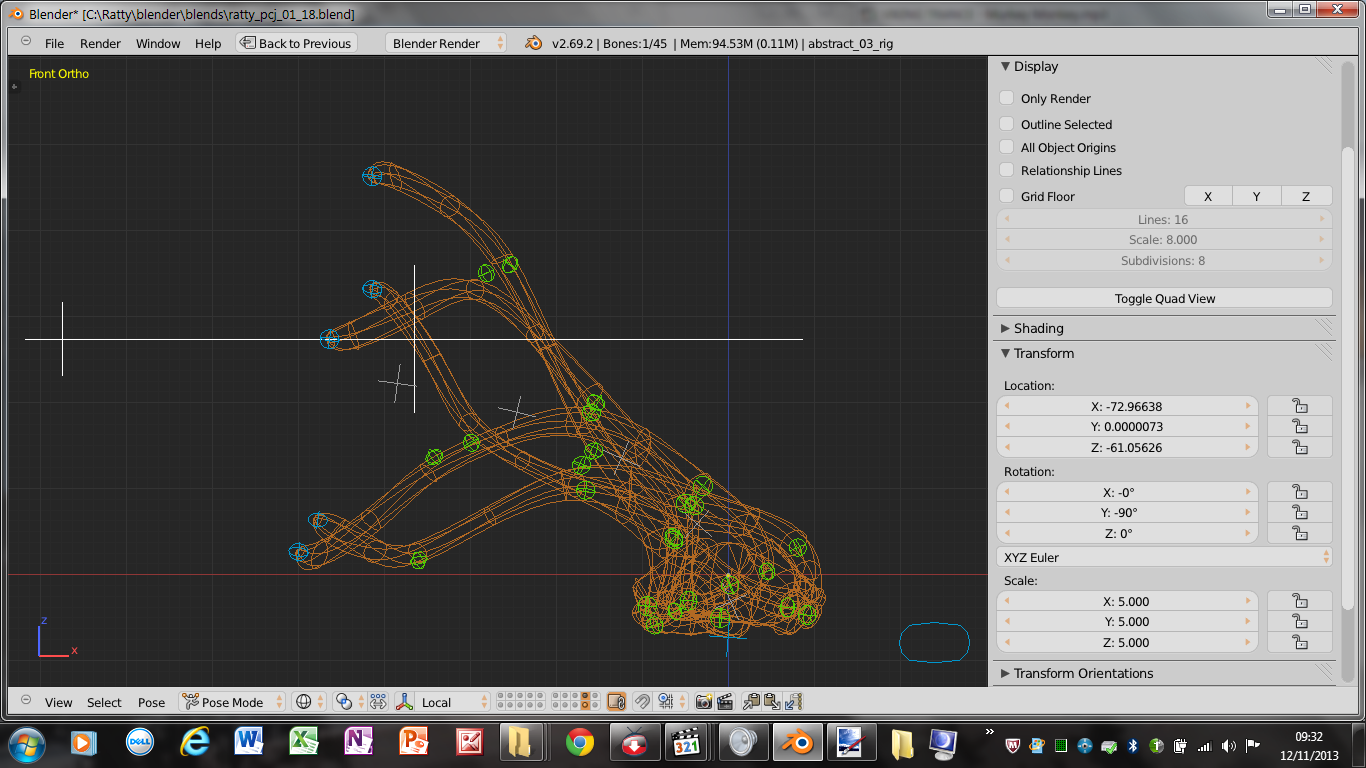Enable the Relationship Lines checkbox

[x=1006, y=170]
